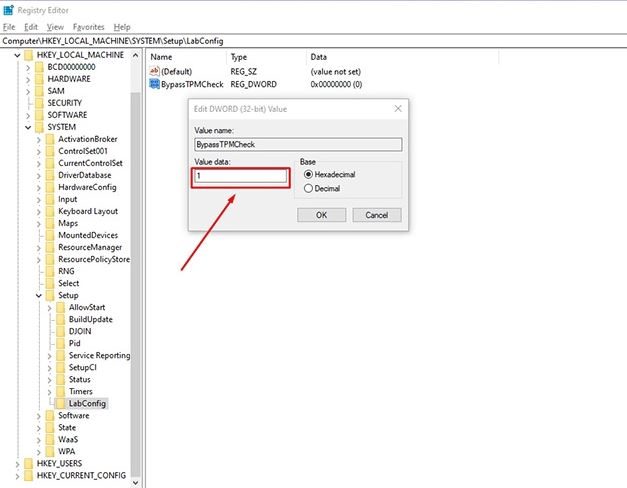Click the SYSTEM folder icon
The image size is (627, 488).
39,127
